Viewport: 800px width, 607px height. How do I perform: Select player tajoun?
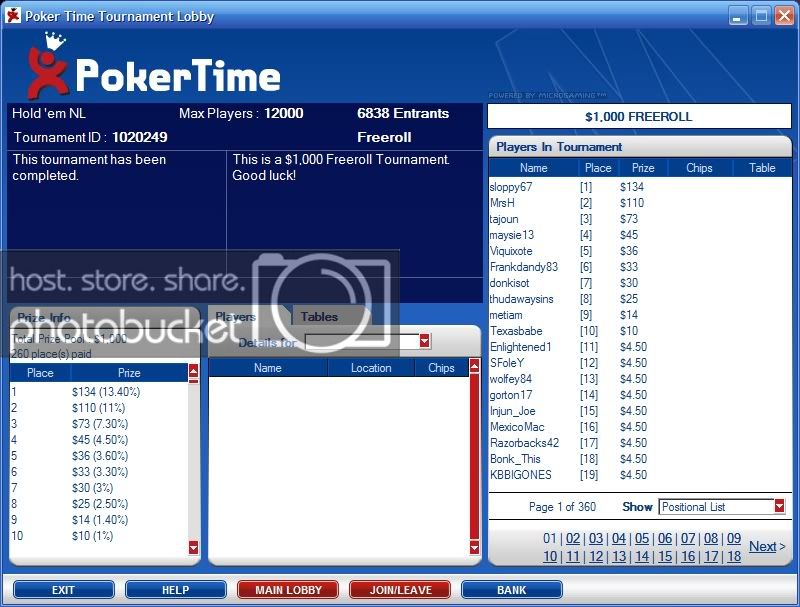pyautogui.click(x=504, y=219)
